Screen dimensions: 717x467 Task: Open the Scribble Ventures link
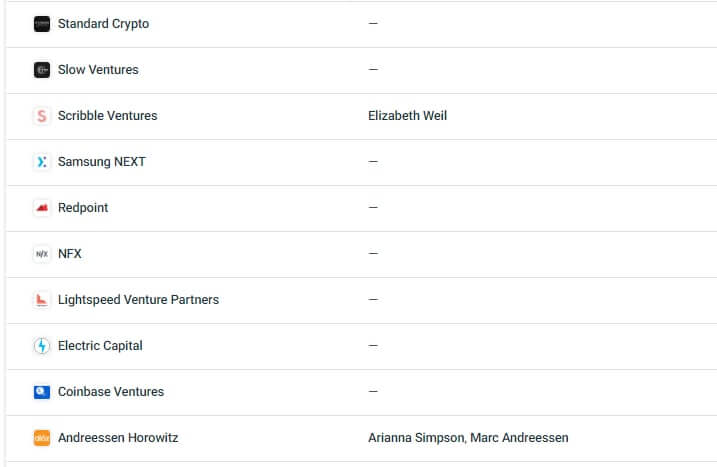107,116
